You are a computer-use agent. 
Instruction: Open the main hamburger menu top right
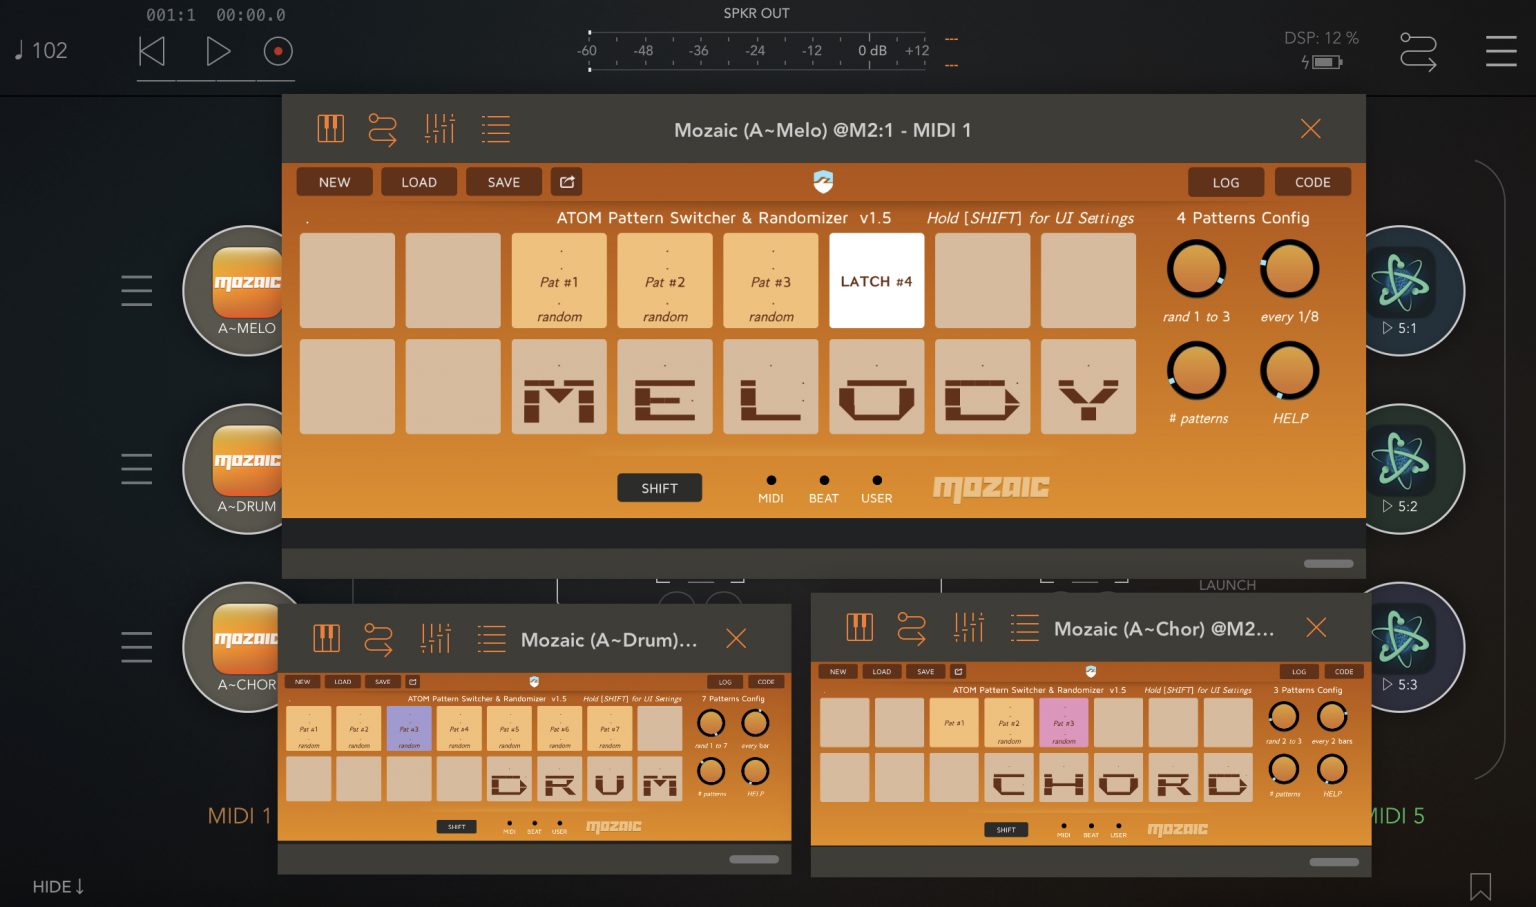(1501, 51)
